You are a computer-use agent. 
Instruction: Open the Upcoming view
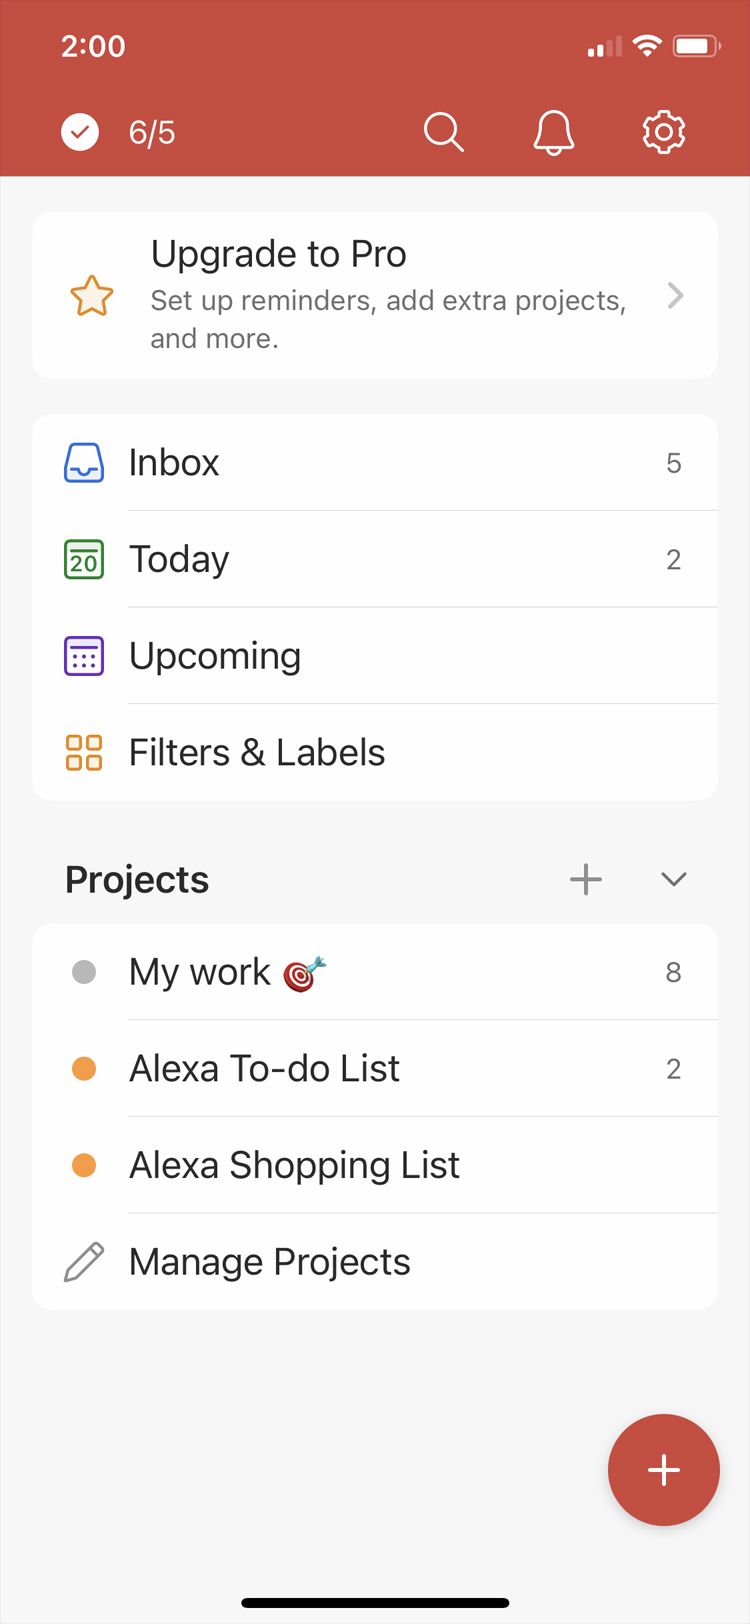tap(215, 656)
